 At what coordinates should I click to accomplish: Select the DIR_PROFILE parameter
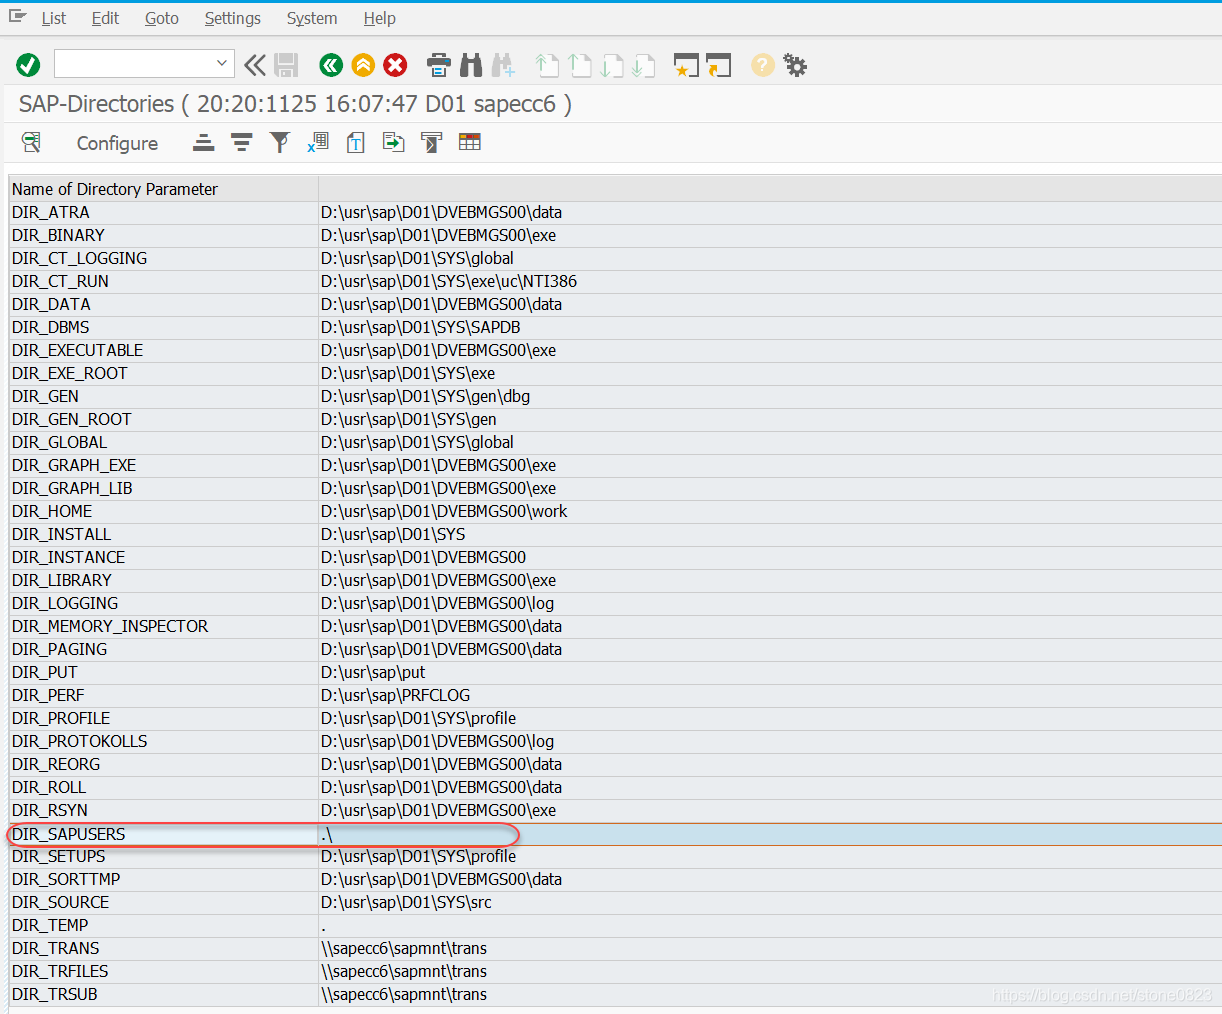[x=61, y=718]
